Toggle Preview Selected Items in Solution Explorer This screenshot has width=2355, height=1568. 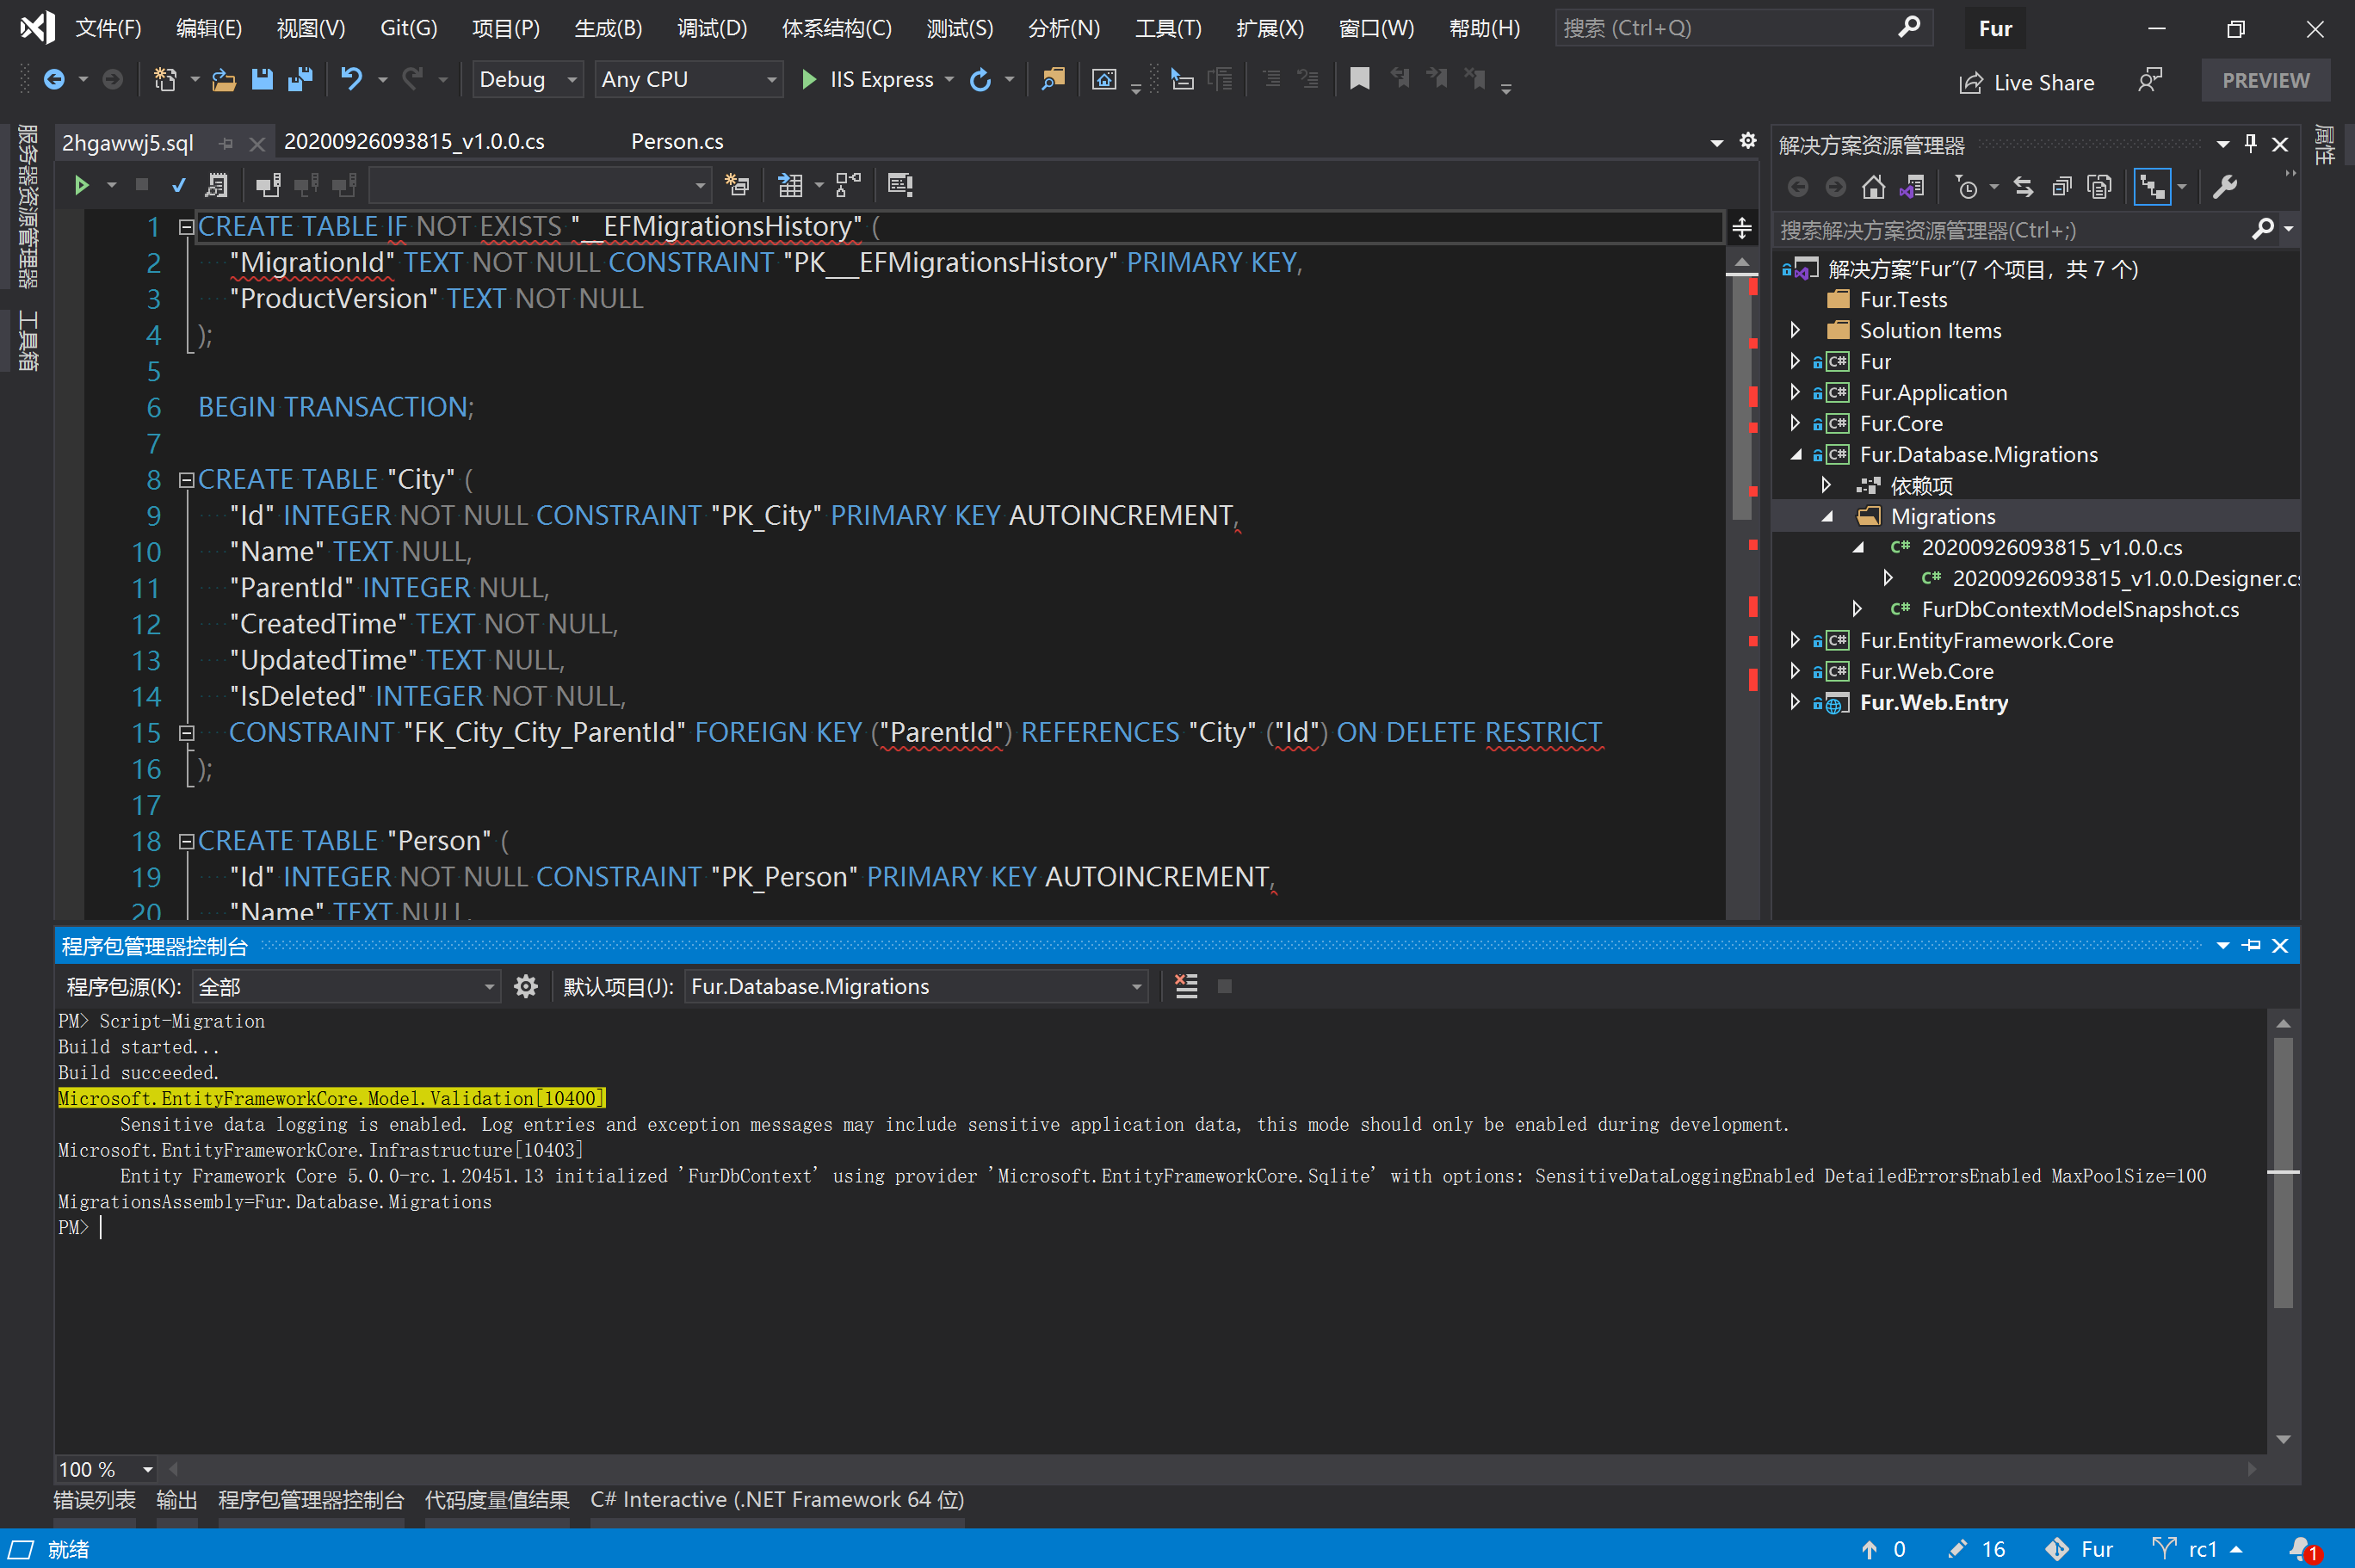point(2152,187)
